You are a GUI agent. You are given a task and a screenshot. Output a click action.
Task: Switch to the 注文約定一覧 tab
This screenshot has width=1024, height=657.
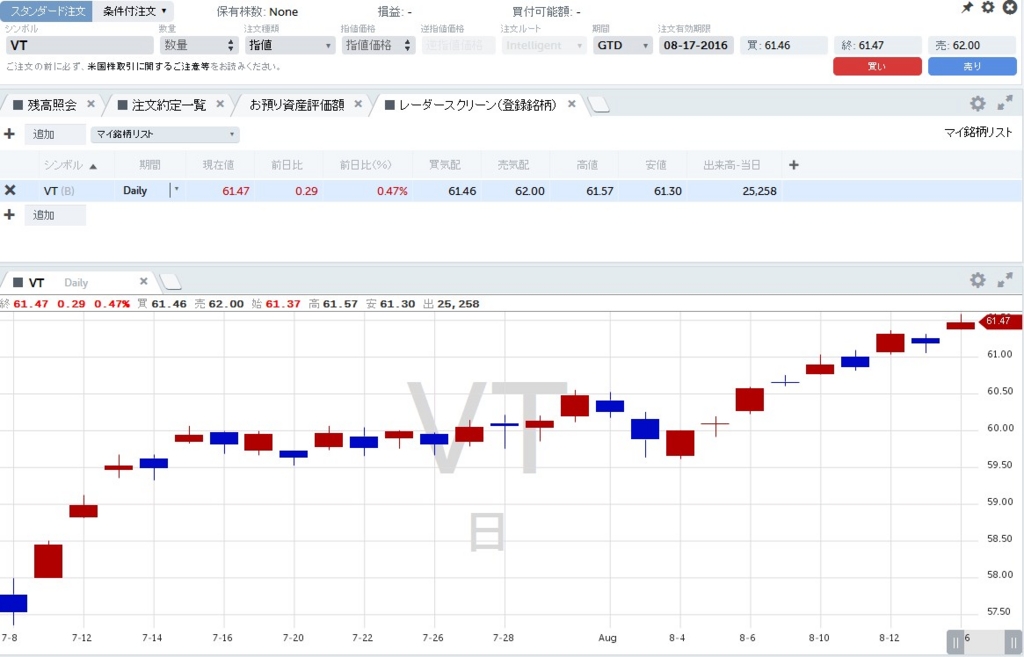point(168,104)
